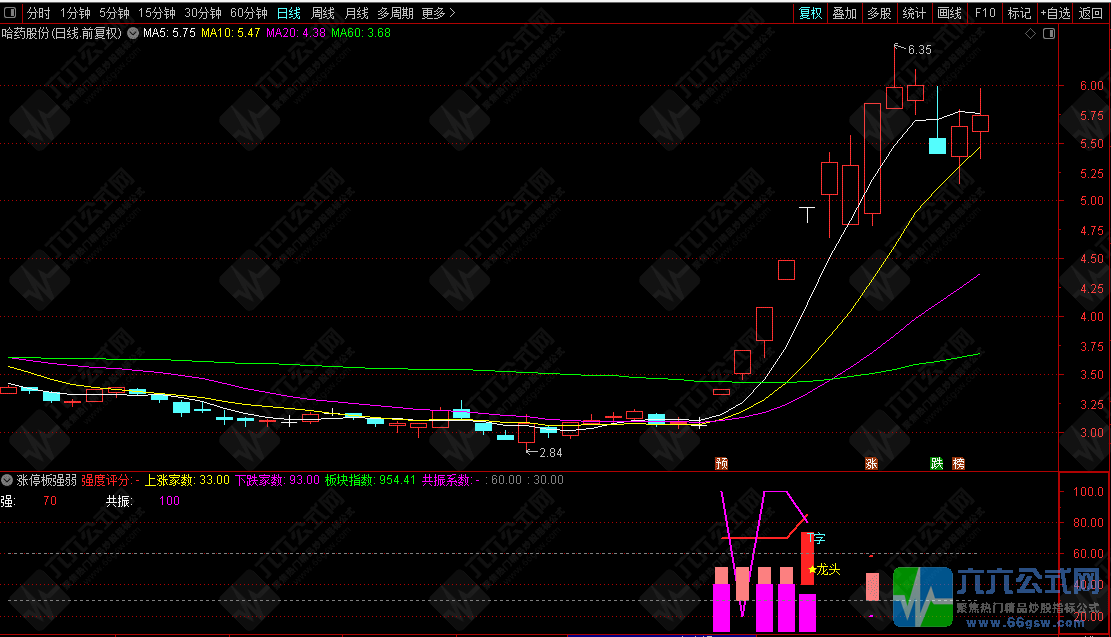The height and width of the screenshot is (637, 1111).
Task: Expand the 更多 periods menu
Action: [438, 13]
